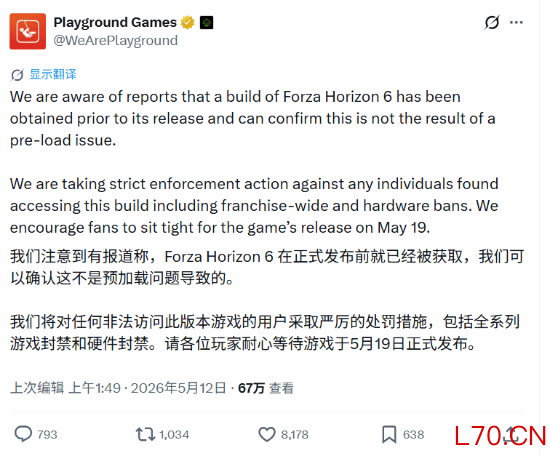The width and height of the screenshot is (550, 456).
Task: Click the share icon behind watermark
Action: [x=511, y=434]
